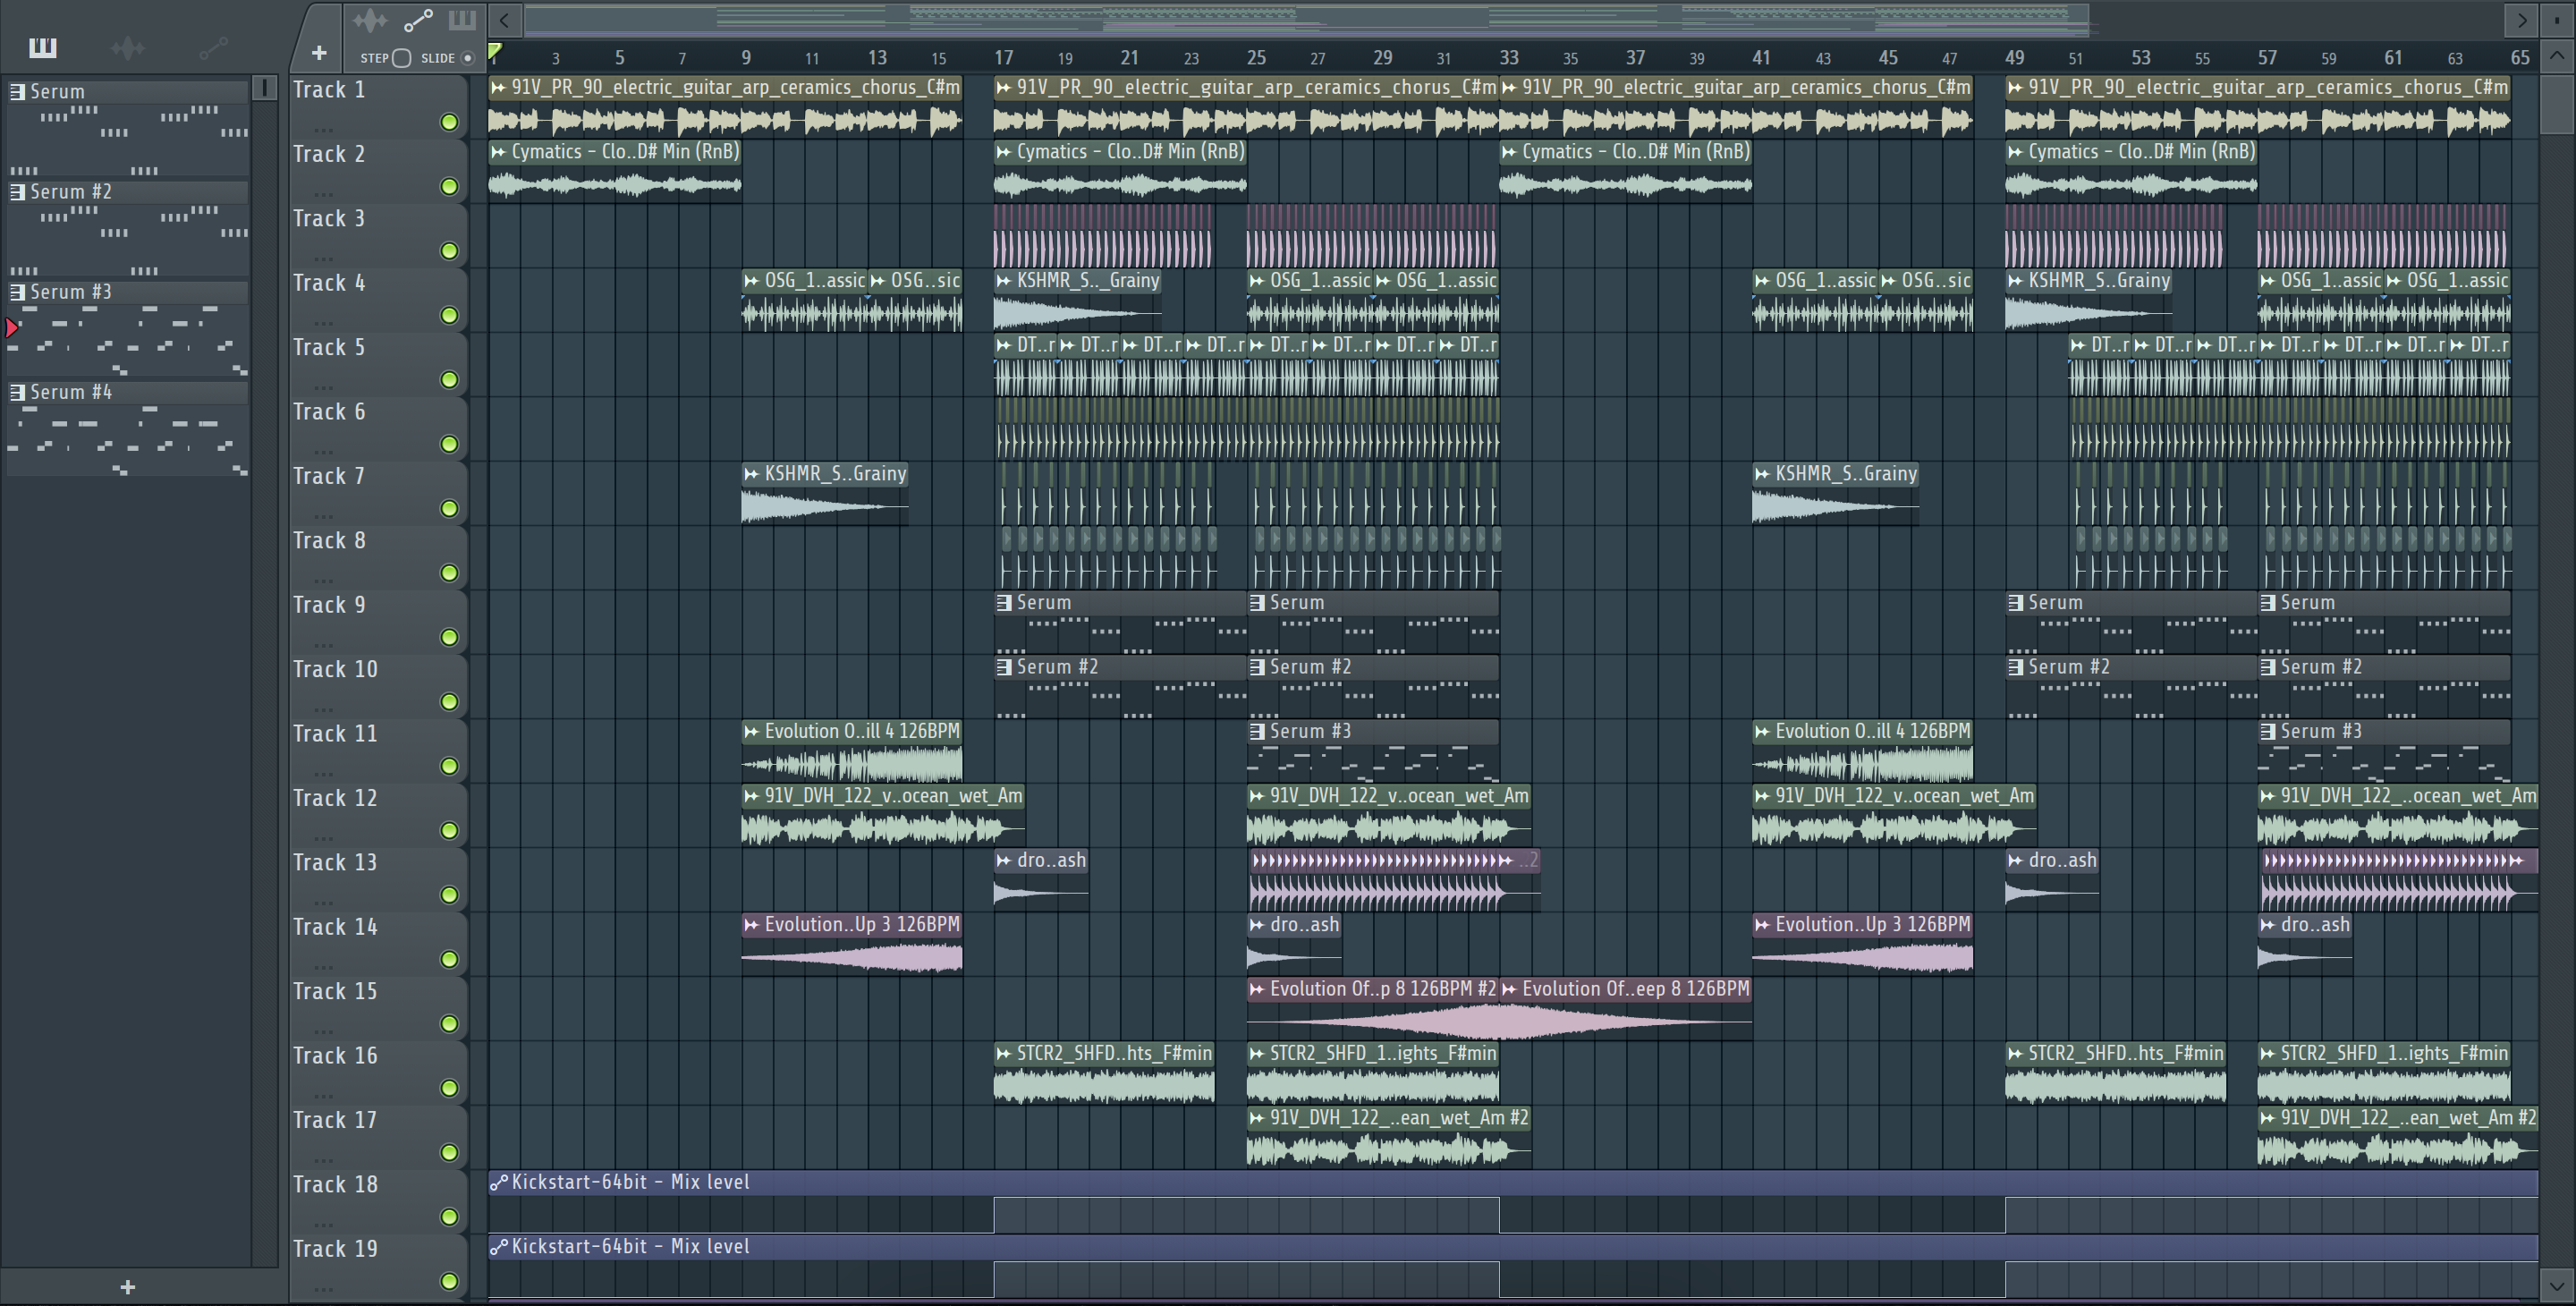Open the menu of the 91V_DVH ean_wet_Am #2 clip at bar 25
Image resolution: width=2576 pixels, height=1306 pixels.
click(x=1257, y=1118)
